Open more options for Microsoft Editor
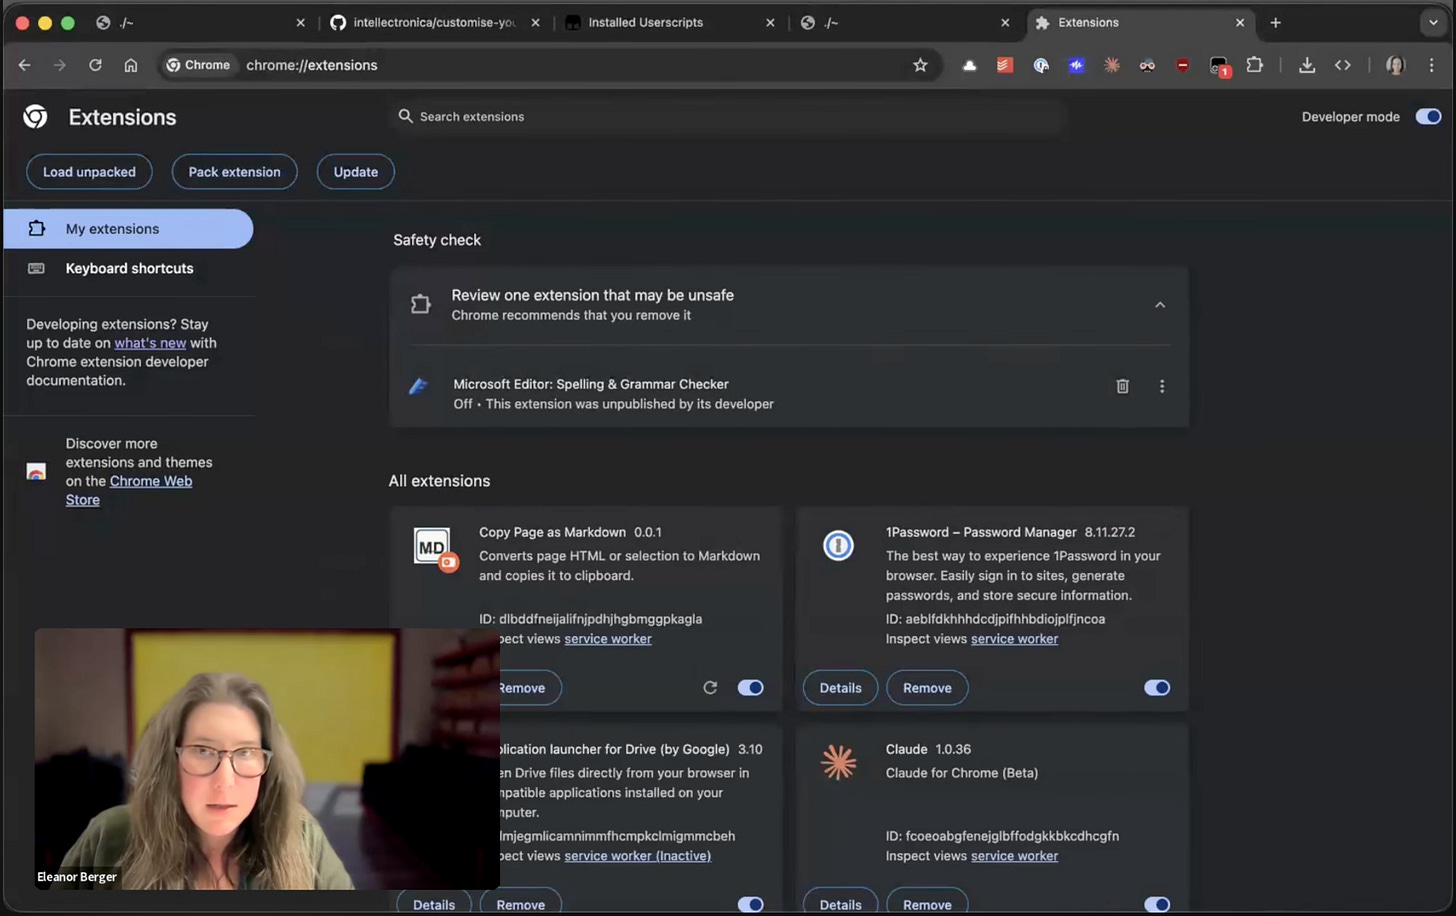 1161,386
